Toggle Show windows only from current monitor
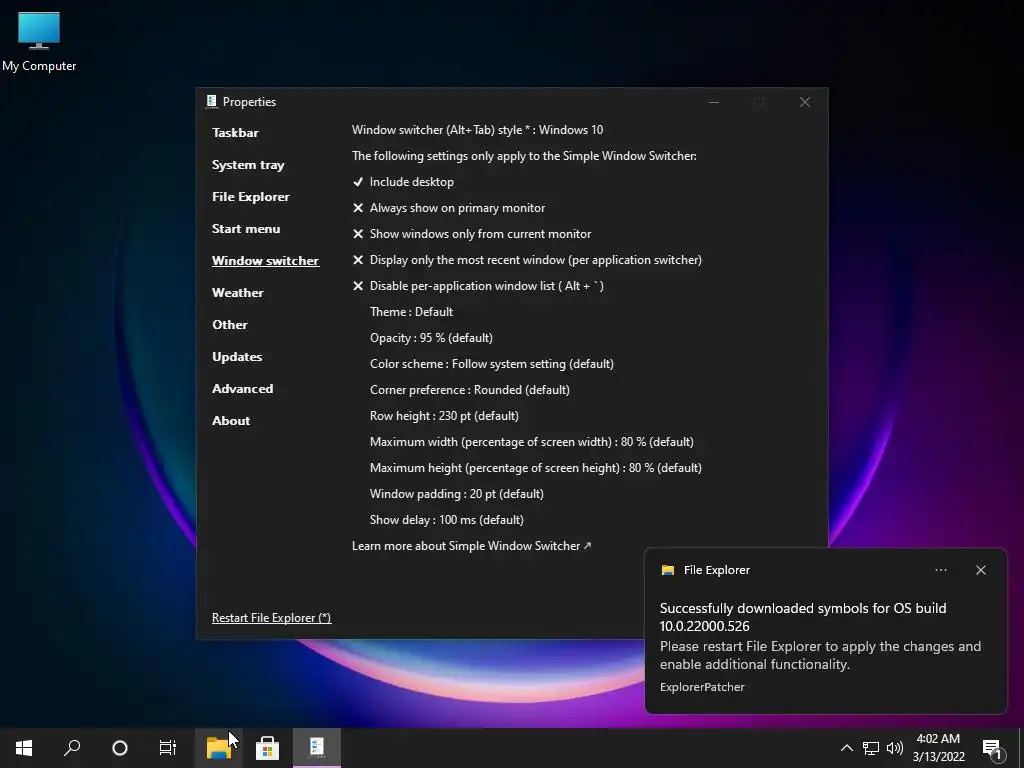 [472, 234]
